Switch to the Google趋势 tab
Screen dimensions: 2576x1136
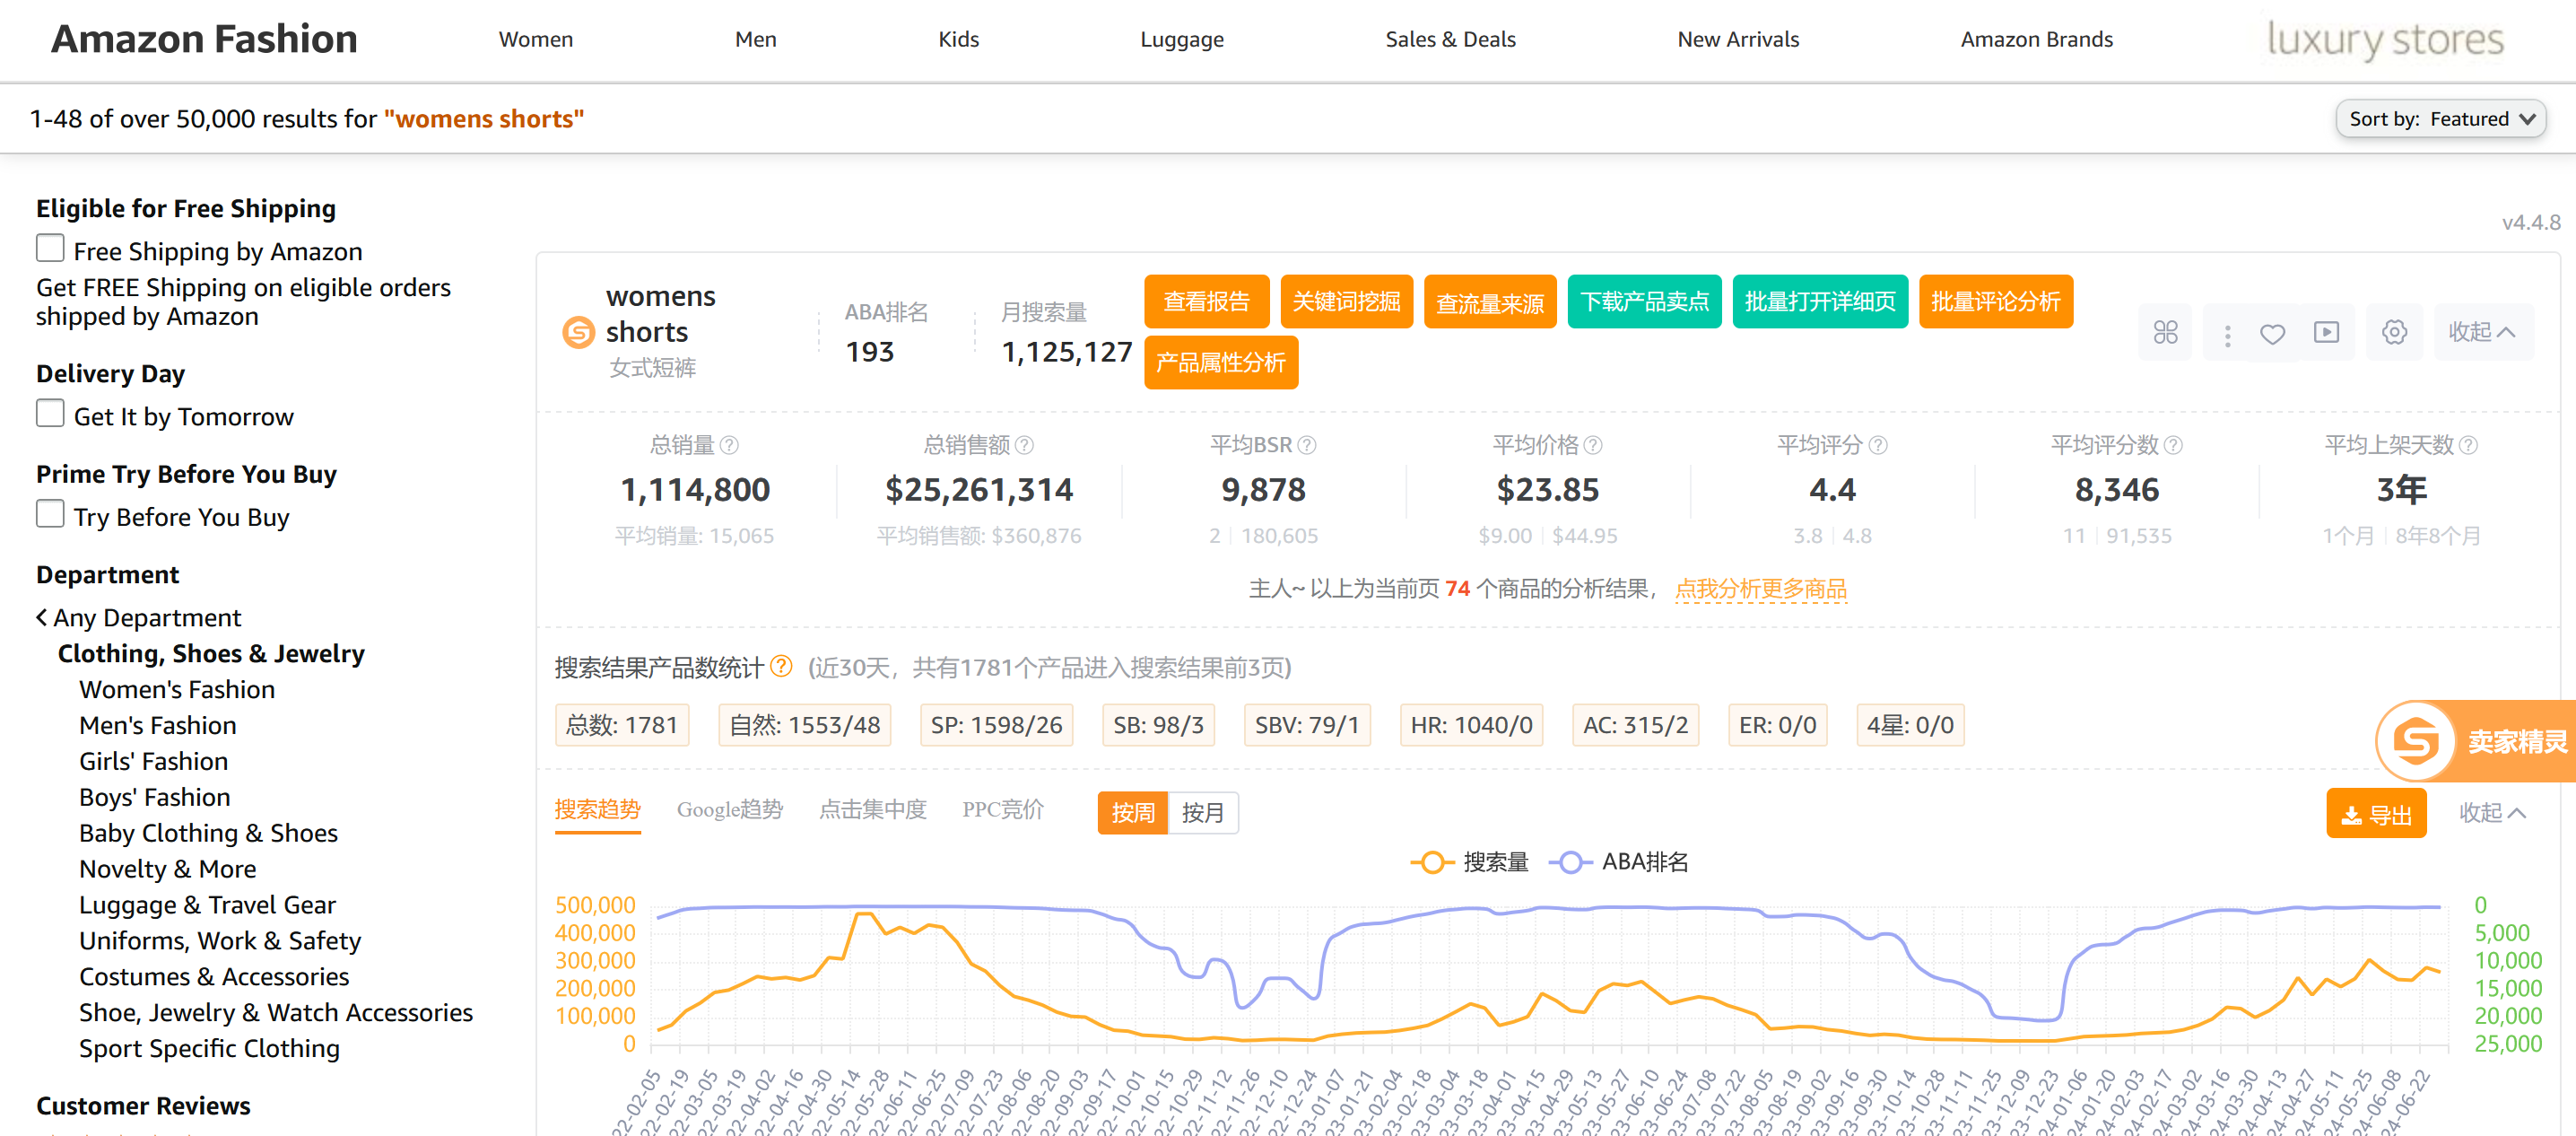(729, 809)
